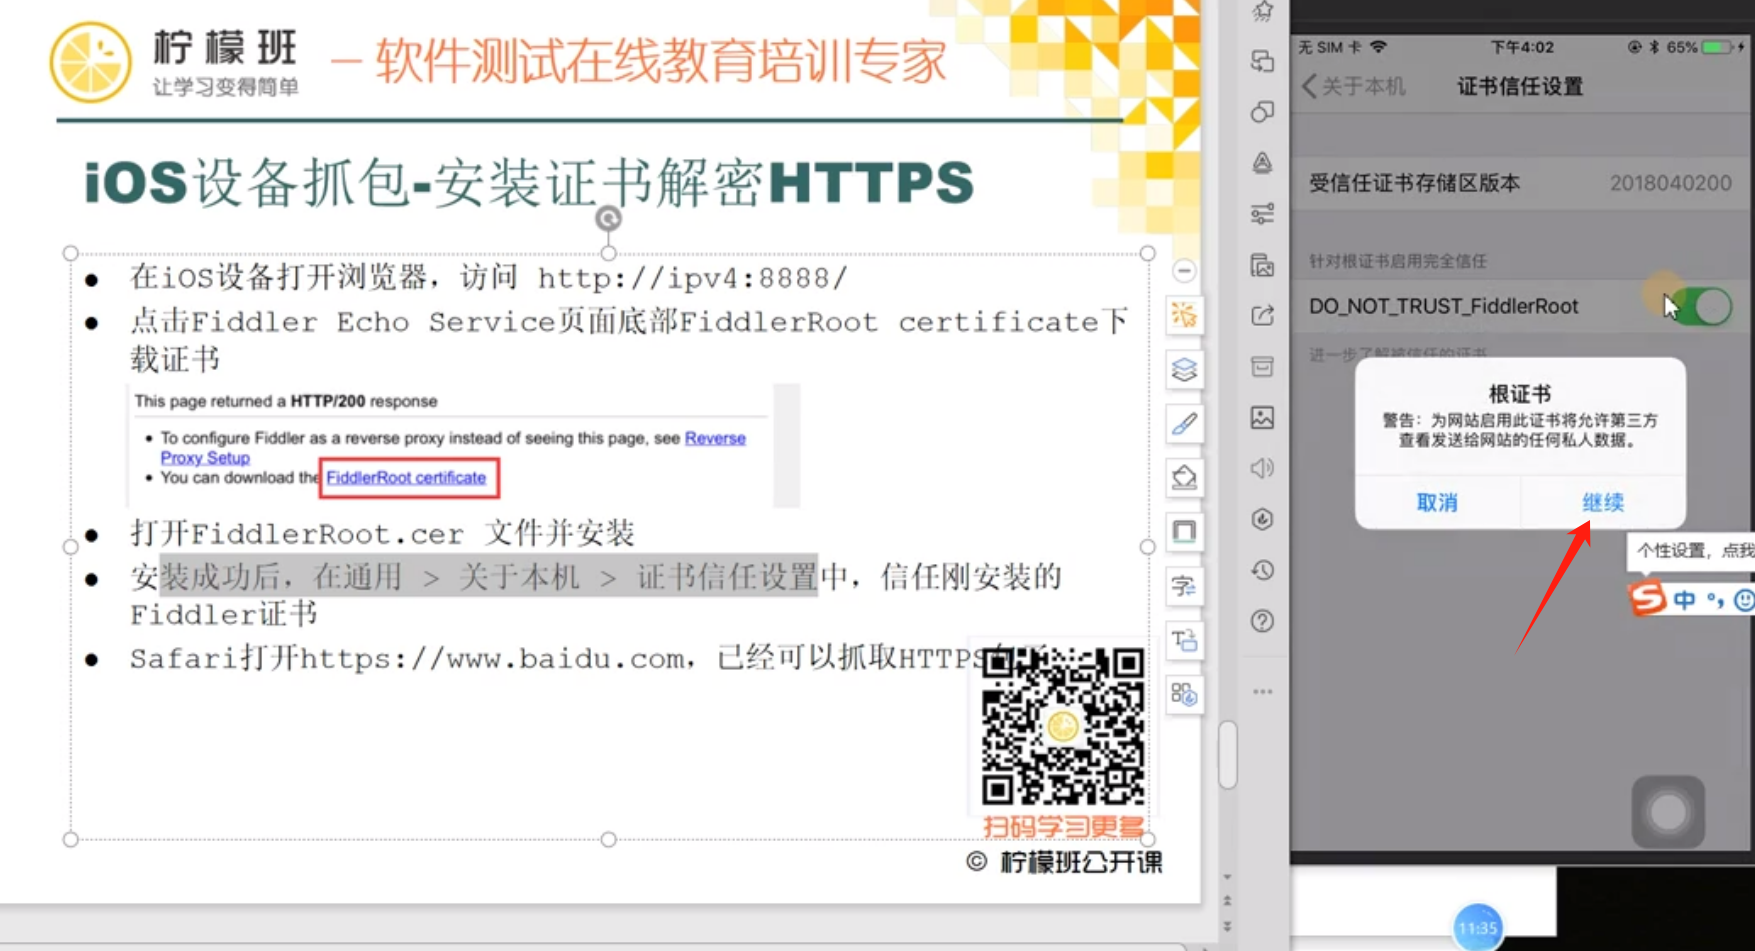Click the next slide double-arrow button
Viewport: 1755px width, 951px height.
1227,926
